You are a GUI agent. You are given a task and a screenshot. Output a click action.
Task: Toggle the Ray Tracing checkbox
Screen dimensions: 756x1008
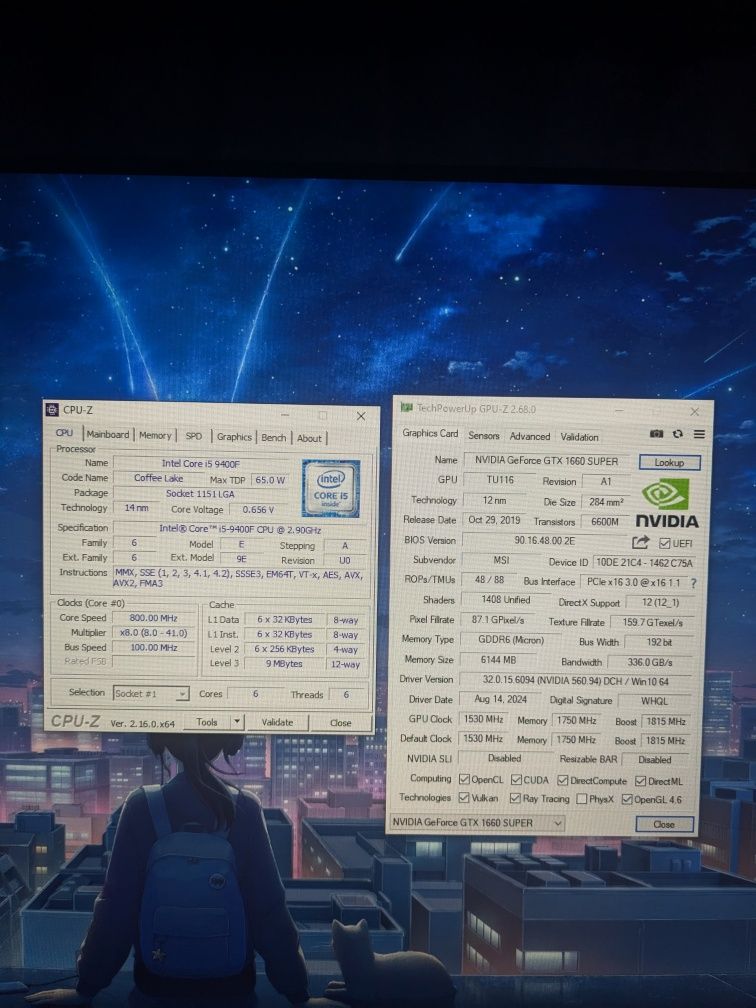tap(514, 798)
